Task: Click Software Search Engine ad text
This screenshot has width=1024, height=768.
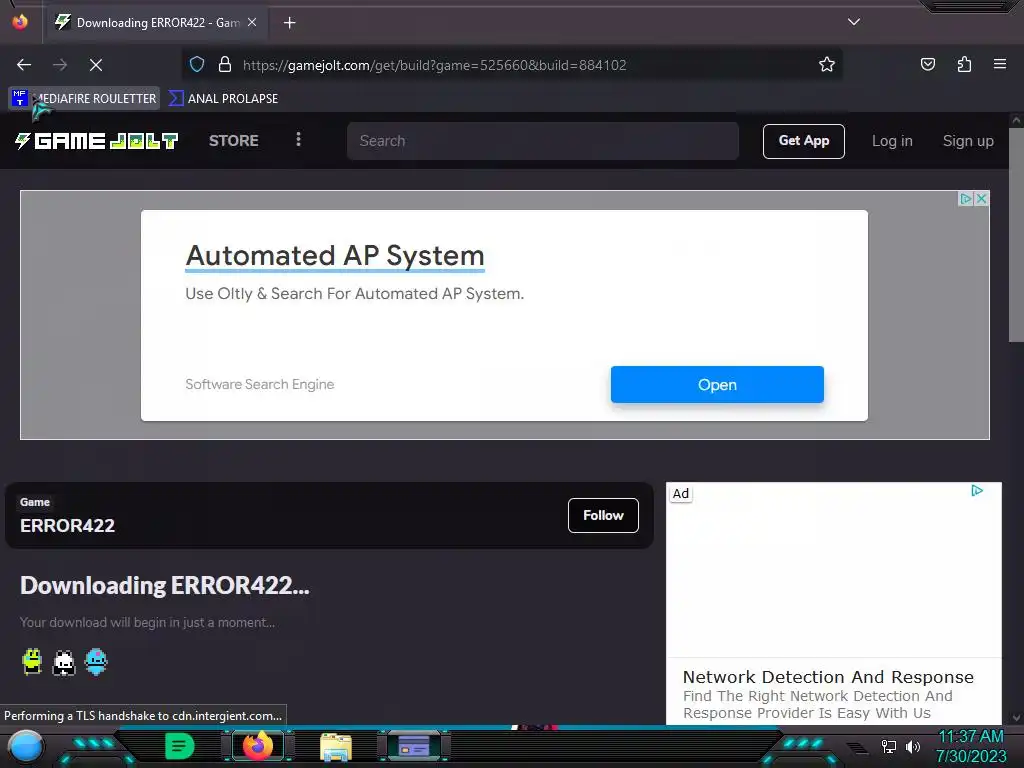Action: 260,384
